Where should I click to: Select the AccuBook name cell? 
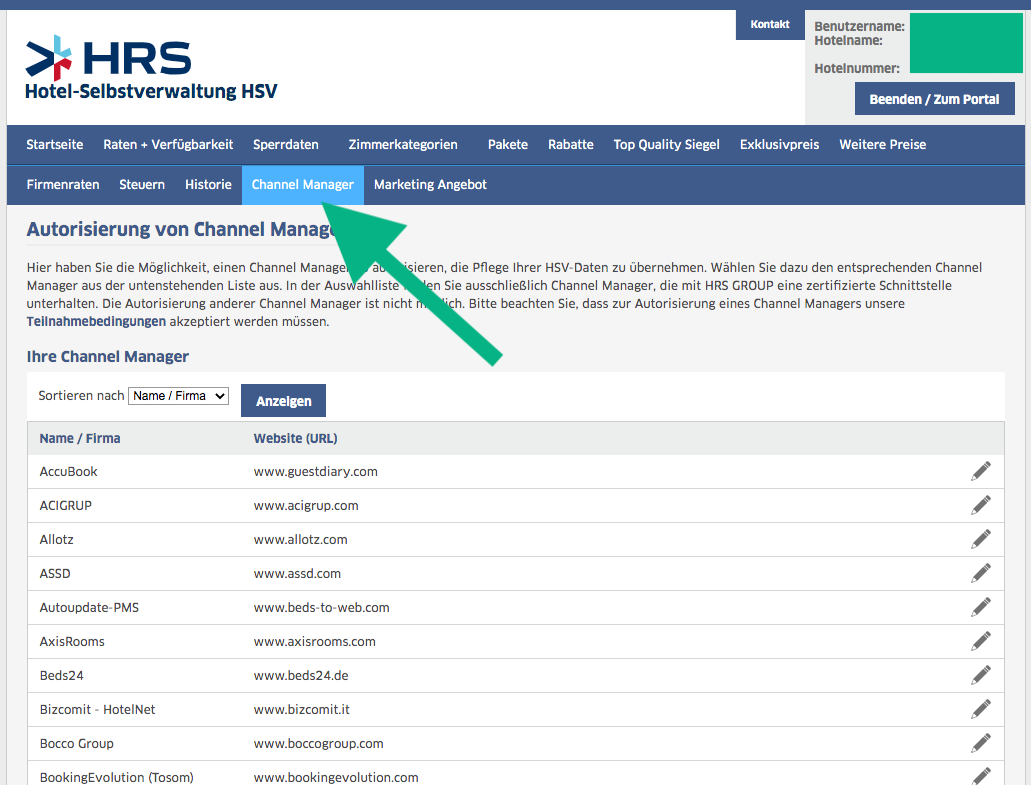pyautogui.click(x=68, y=471)
